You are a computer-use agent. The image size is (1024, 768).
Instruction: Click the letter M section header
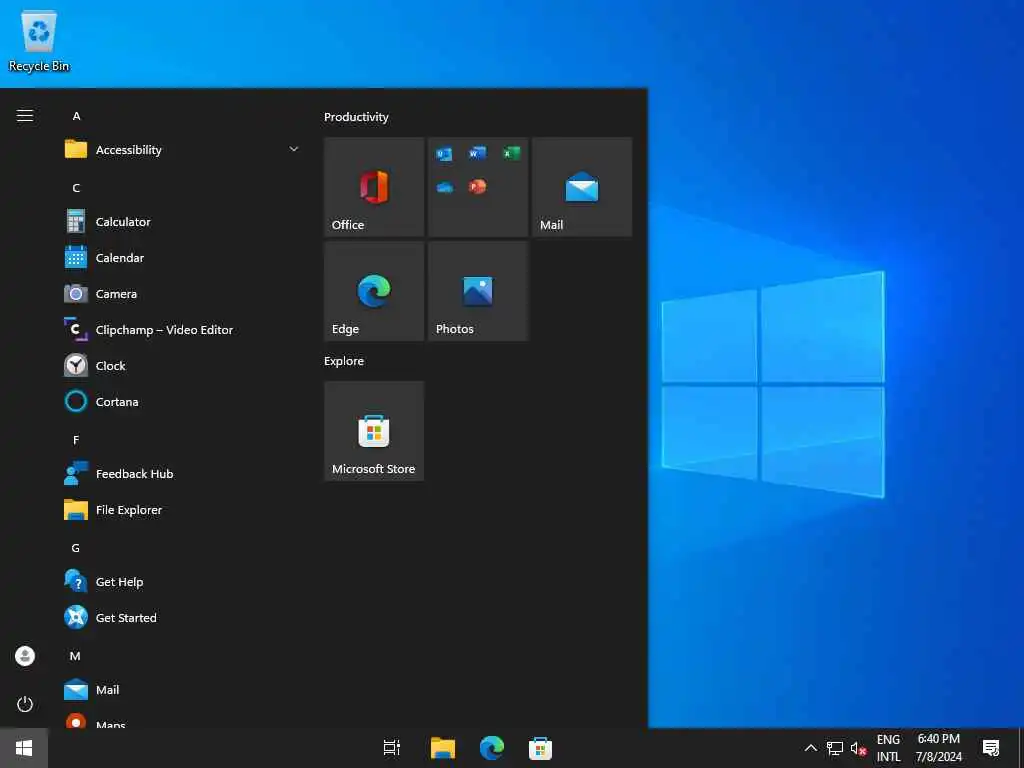click(75, 656)
